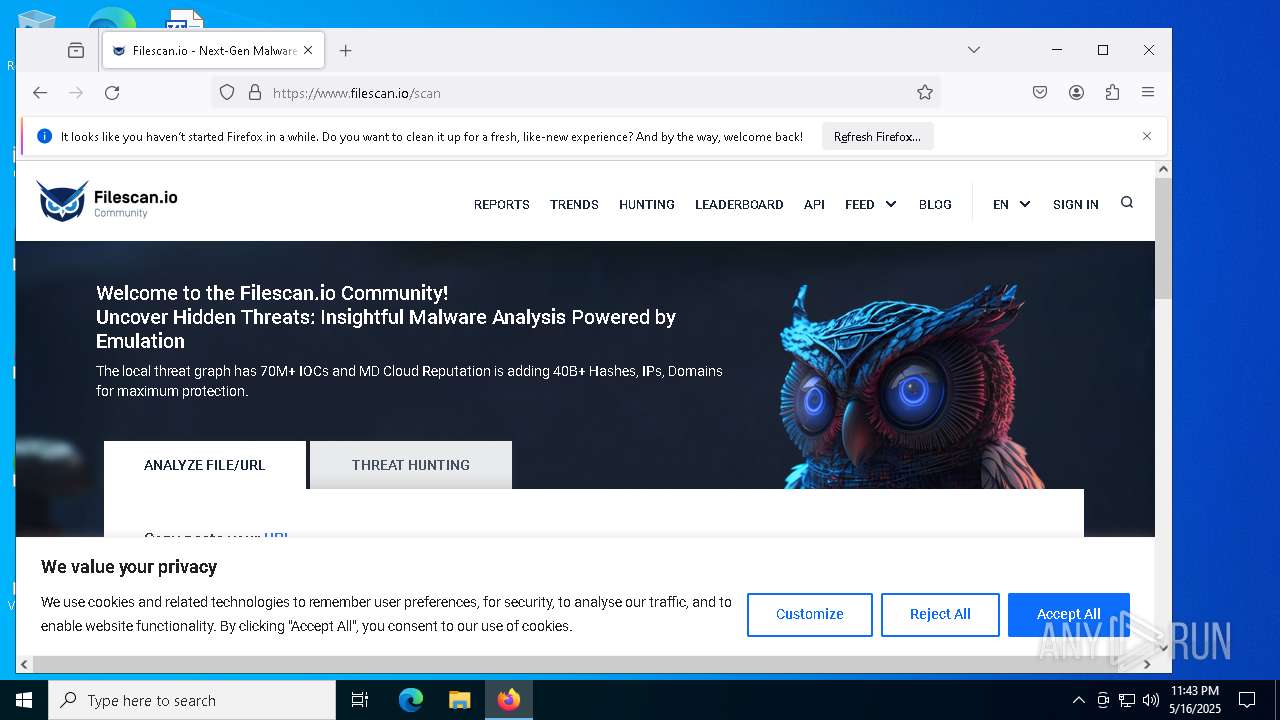Click the Firefox back arrow button
Viewport: 1280px width, 720px height.
click(40, 93)
